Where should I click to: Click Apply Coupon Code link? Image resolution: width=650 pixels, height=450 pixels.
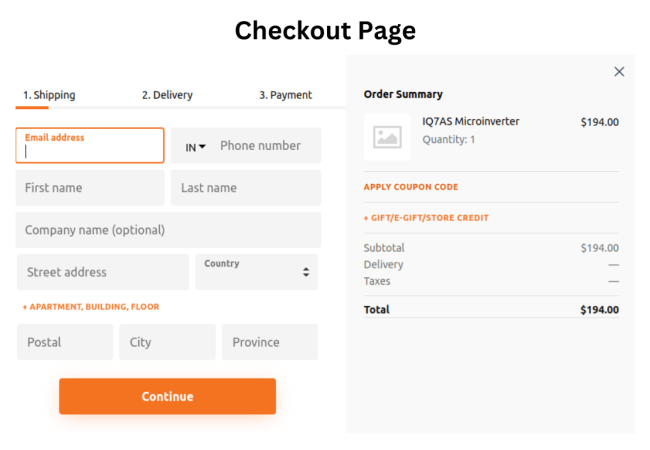click(x=411, y=187)
